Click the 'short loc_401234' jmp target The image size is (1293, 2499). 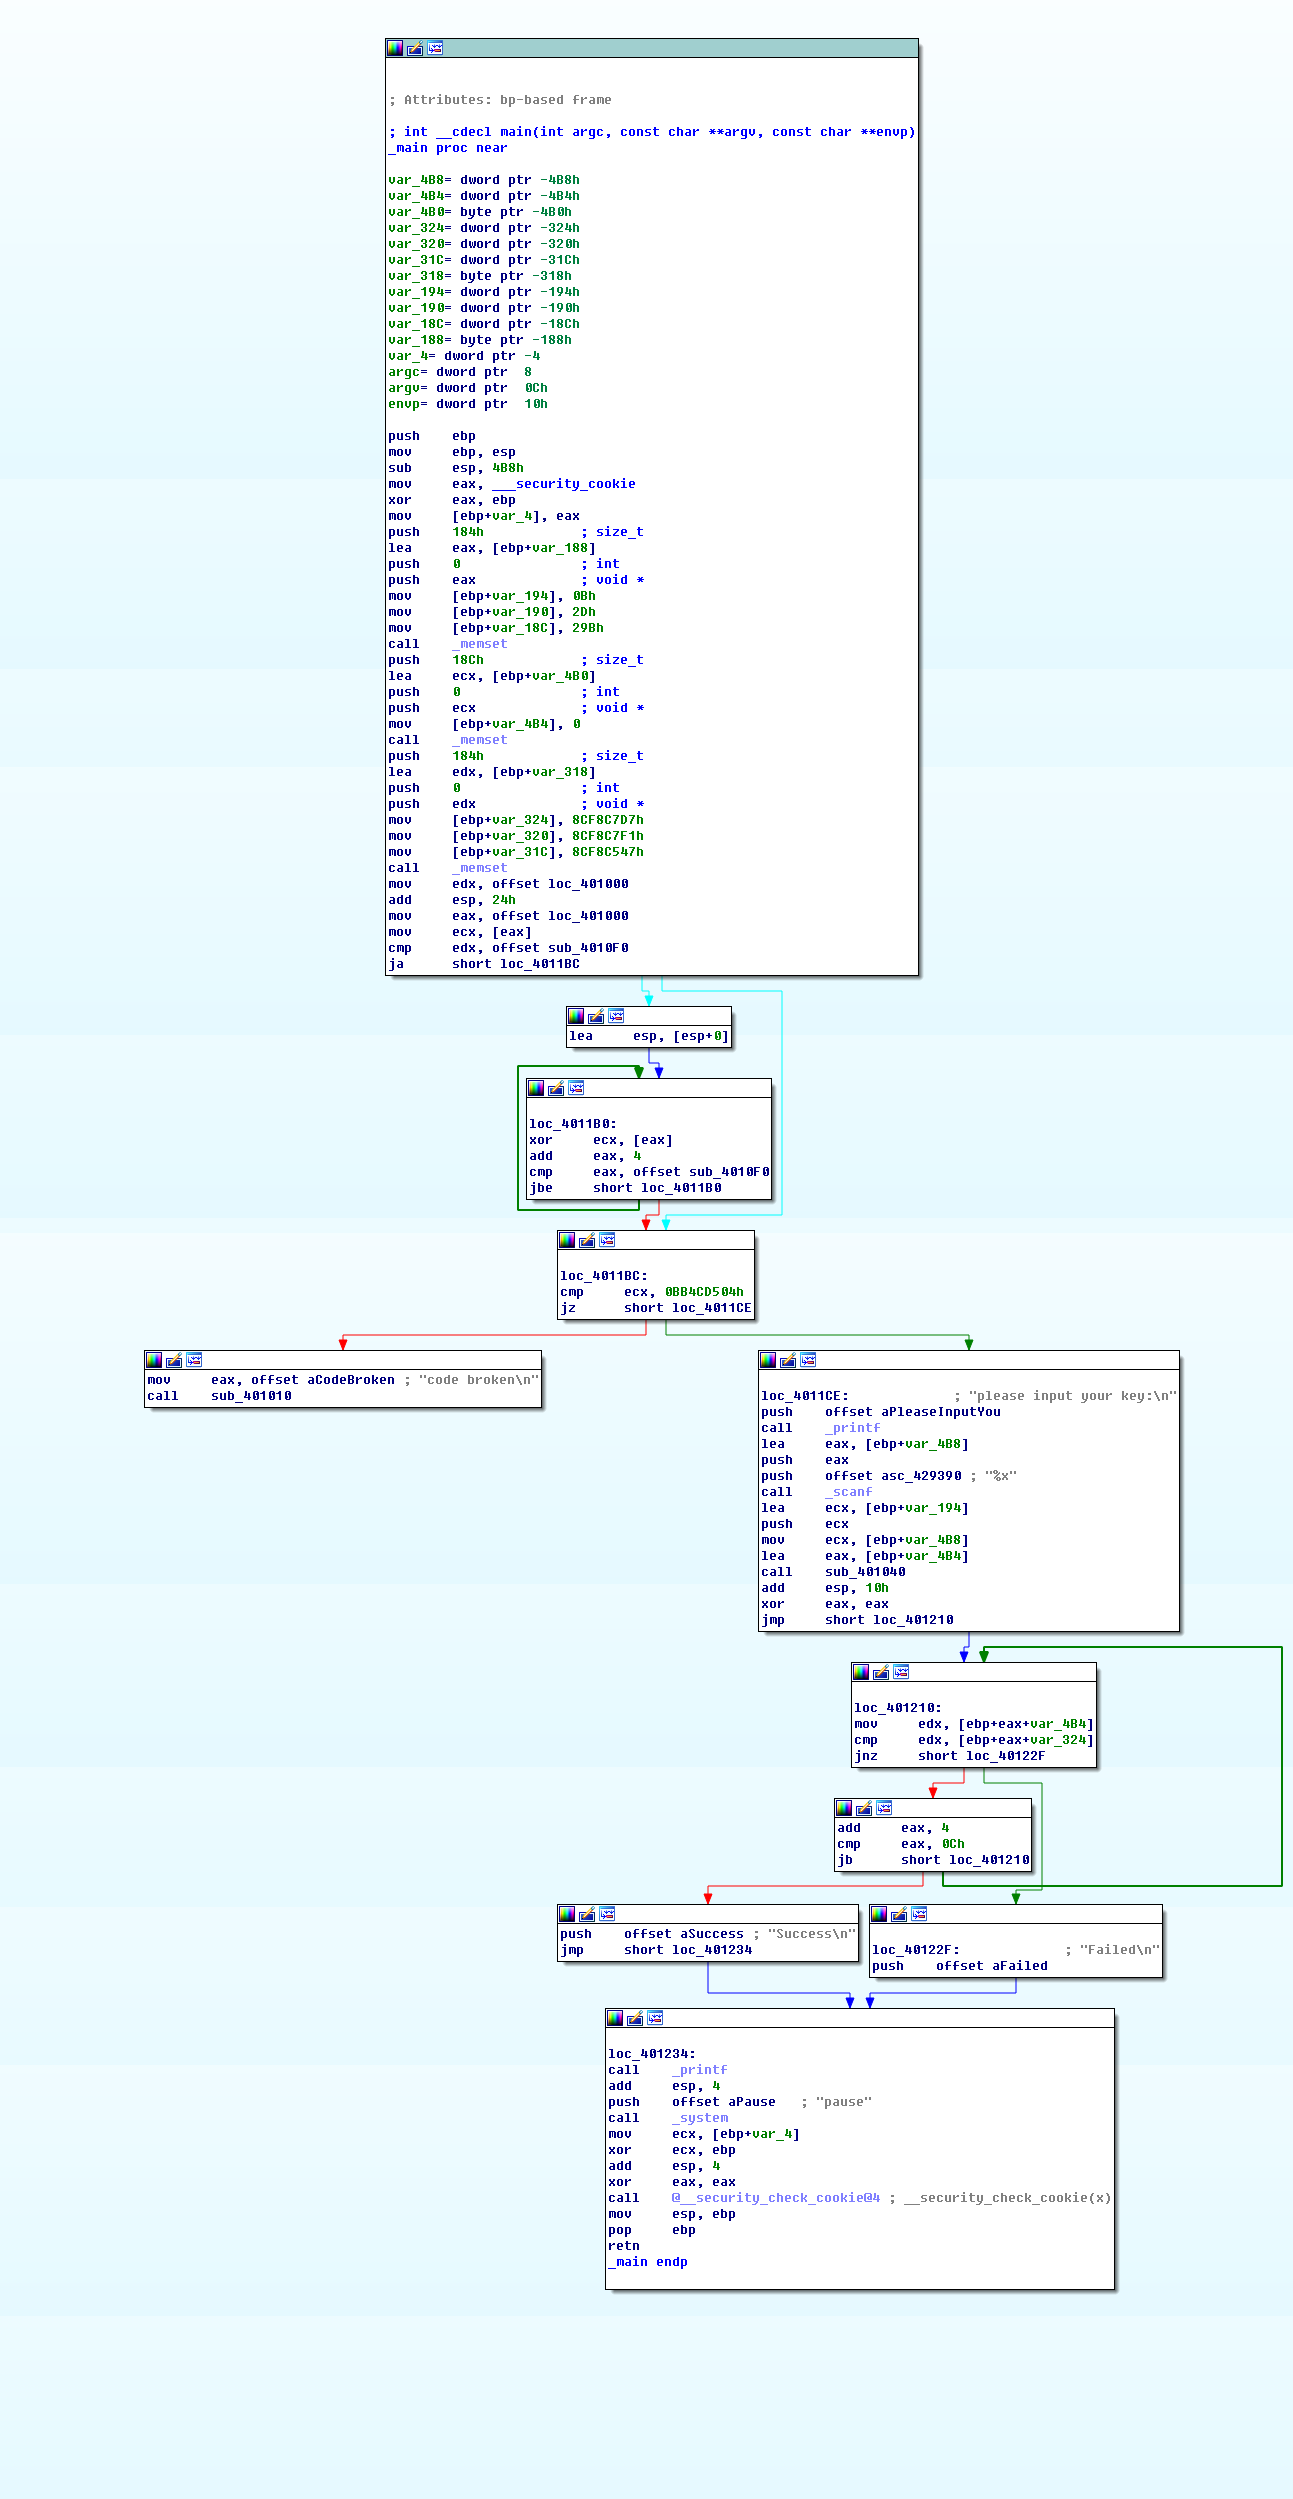coord(688,1950)
